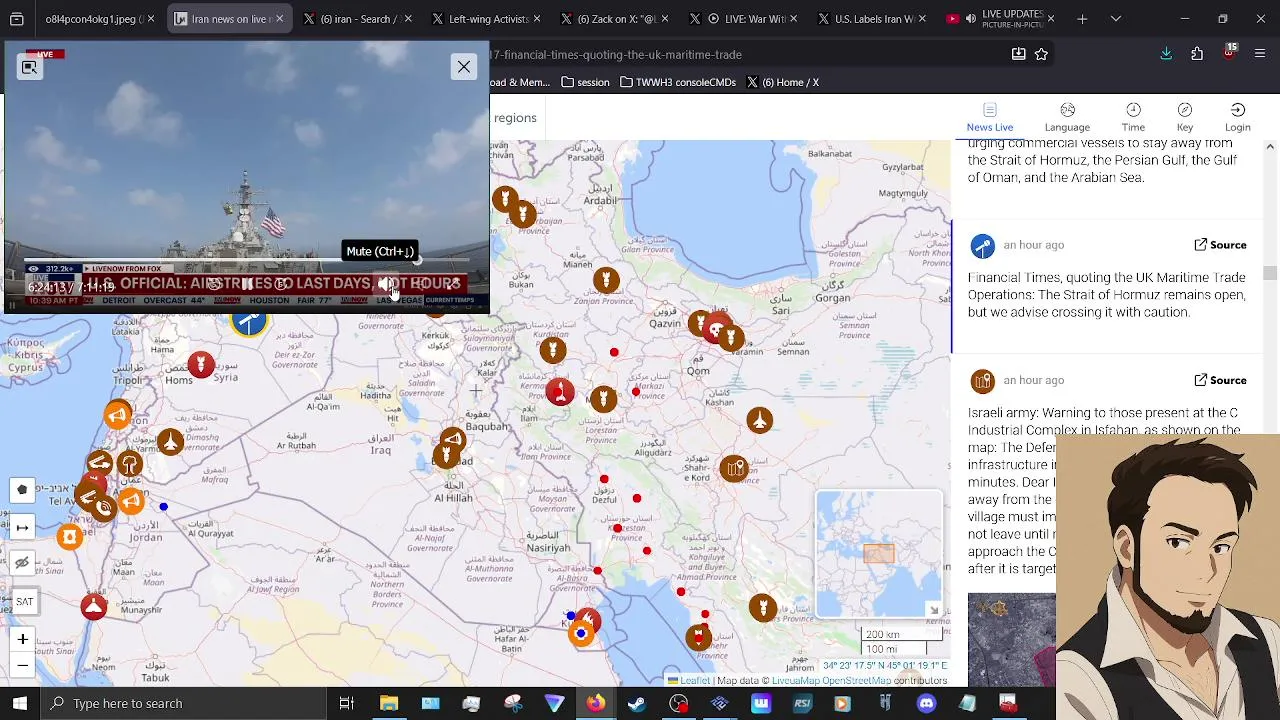The image size is (1280, 720).
Task: Click the orange loudspeaker marker near Tripoli
Action: tap(117, 414)
